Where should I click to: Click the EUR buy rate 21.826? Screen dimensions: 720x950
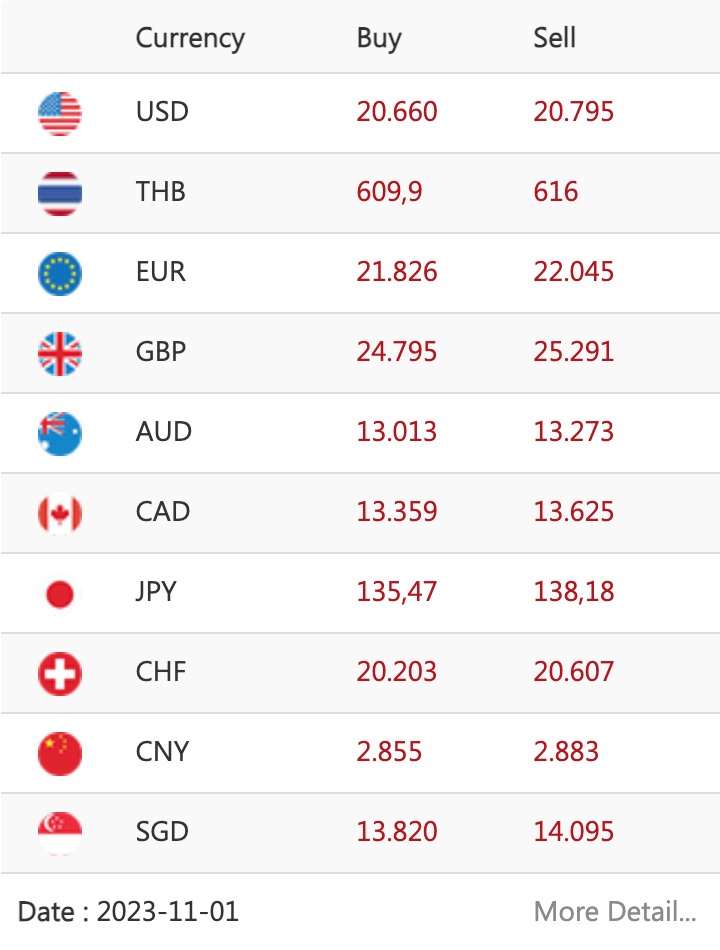[x=396, y=271]
